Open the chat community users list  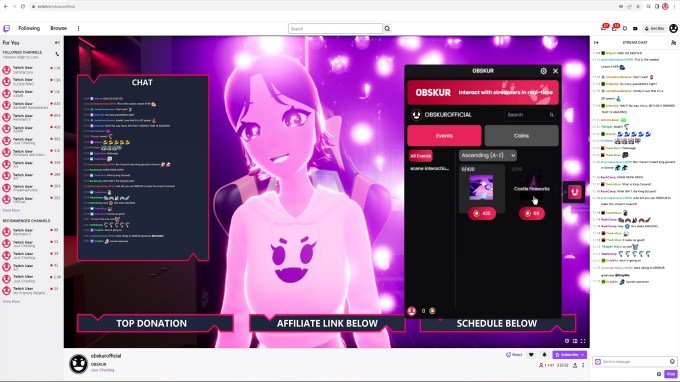coord(673,42)
